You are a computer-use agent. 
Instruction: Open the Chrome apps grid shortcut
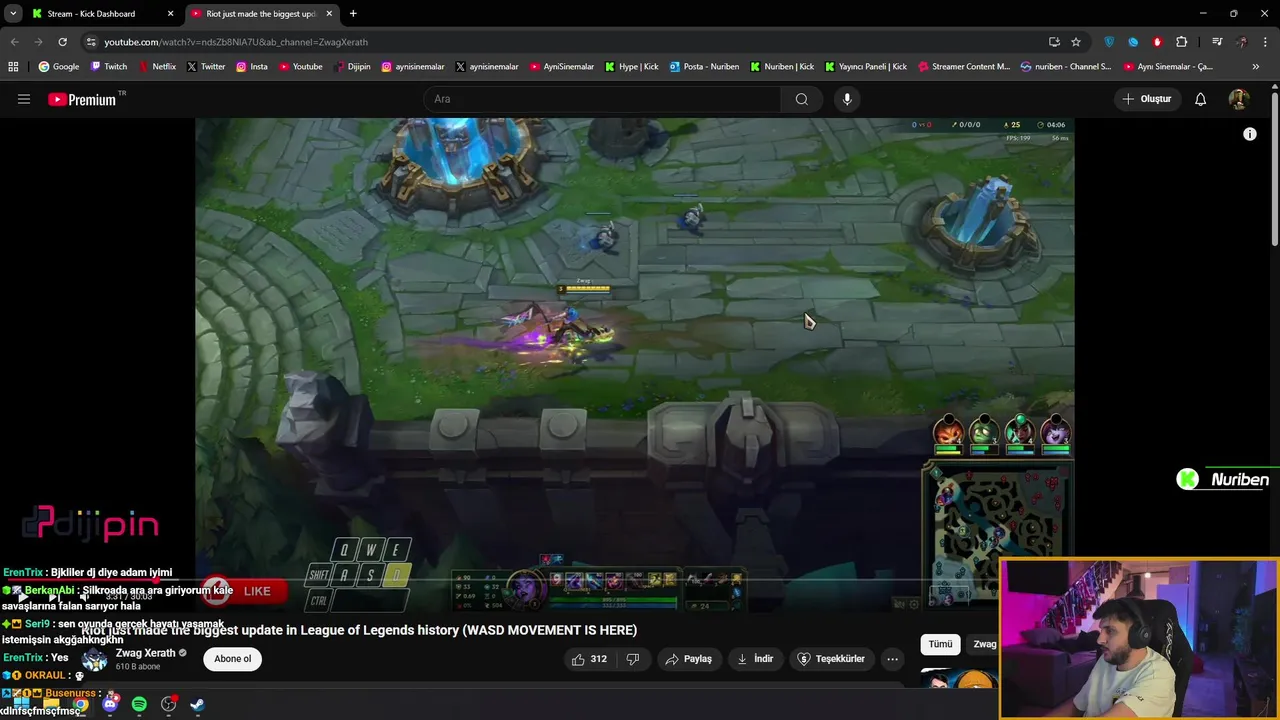coord(13,67)
